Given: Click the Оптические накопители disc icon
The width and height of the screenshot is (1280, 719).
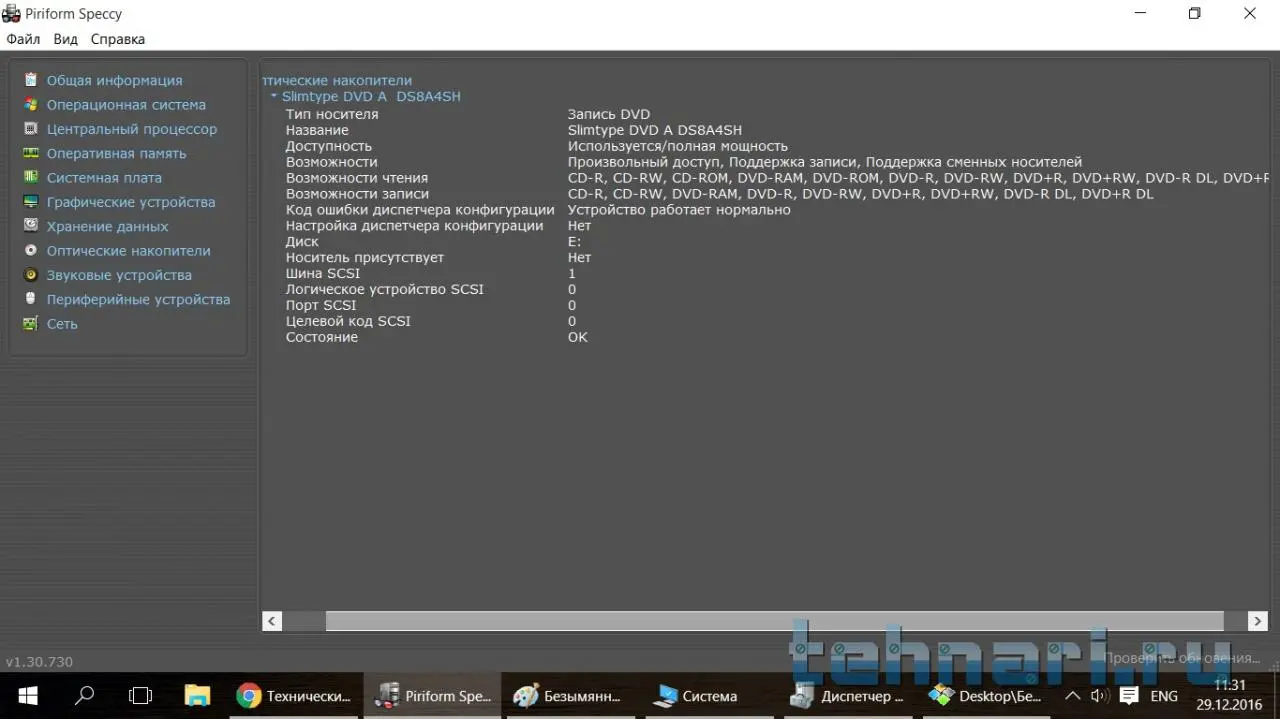Looking at the screenshot, I should pos(31,250).
